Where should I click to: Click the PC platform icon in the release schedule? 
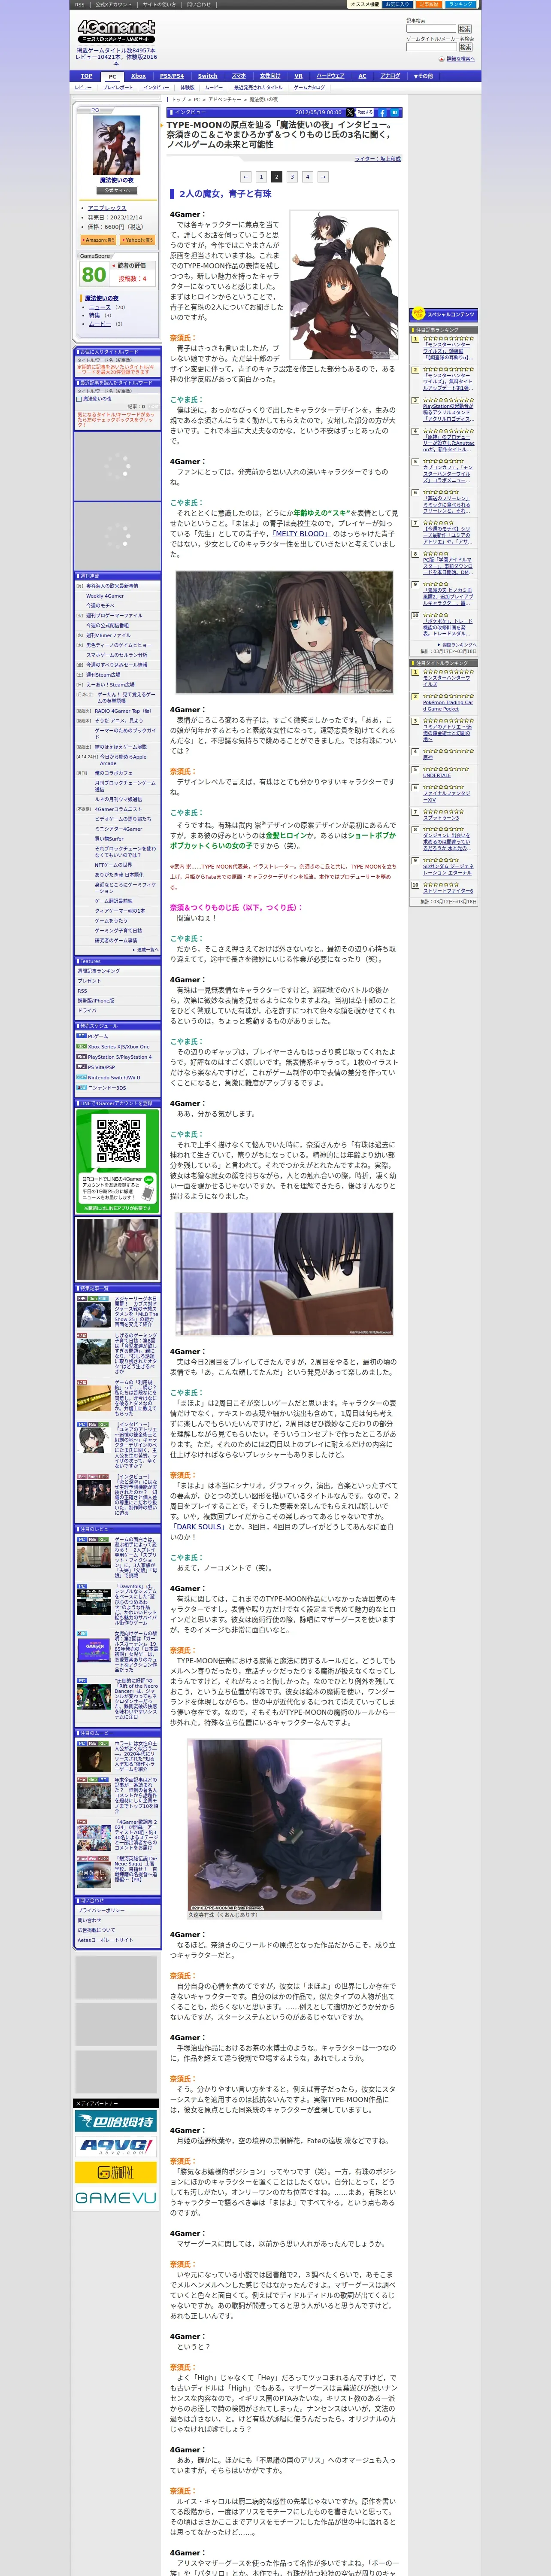[81, 1036]
